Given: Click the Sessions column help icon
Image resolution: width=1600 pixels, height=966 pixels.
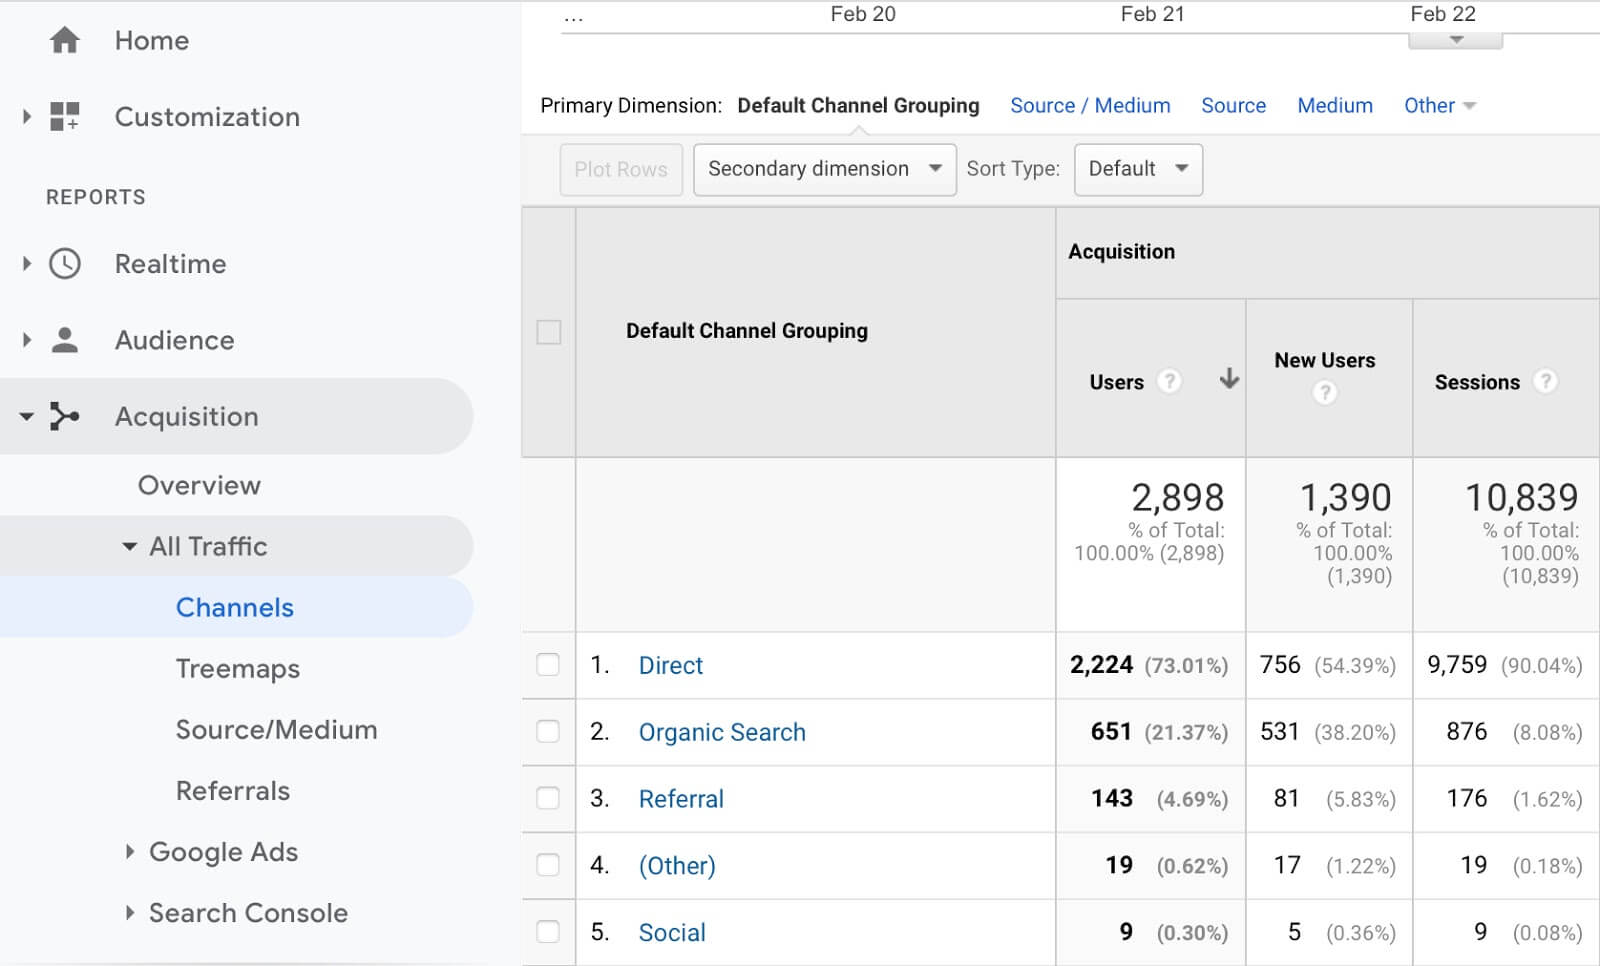Looking at the screenshot, I should [x=1545, y=381].
